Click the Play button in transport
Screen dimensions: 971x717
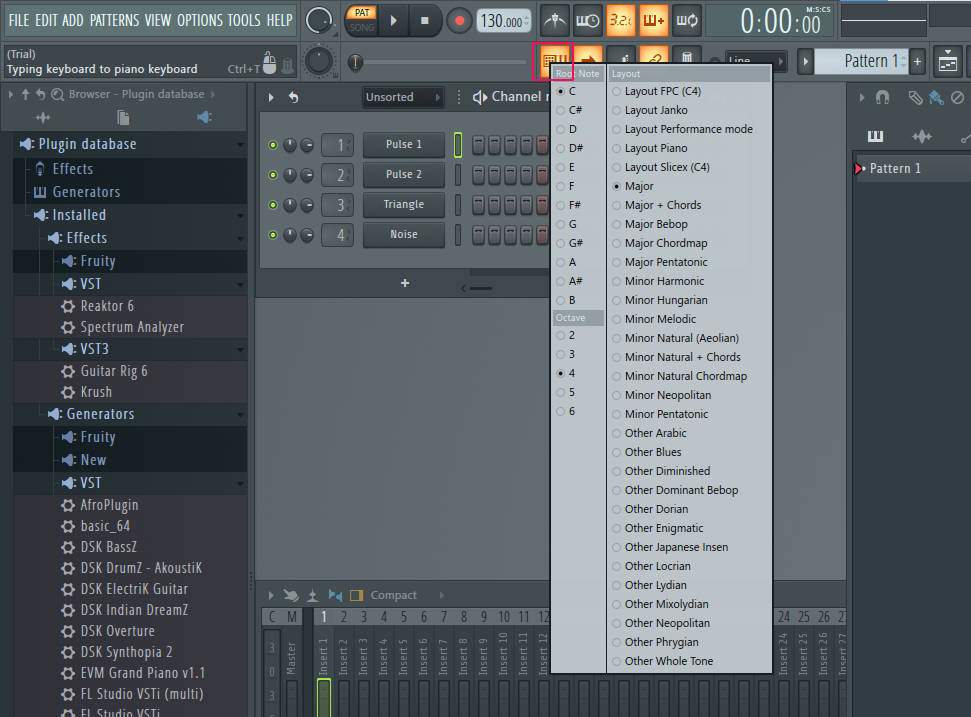point(394,20)
